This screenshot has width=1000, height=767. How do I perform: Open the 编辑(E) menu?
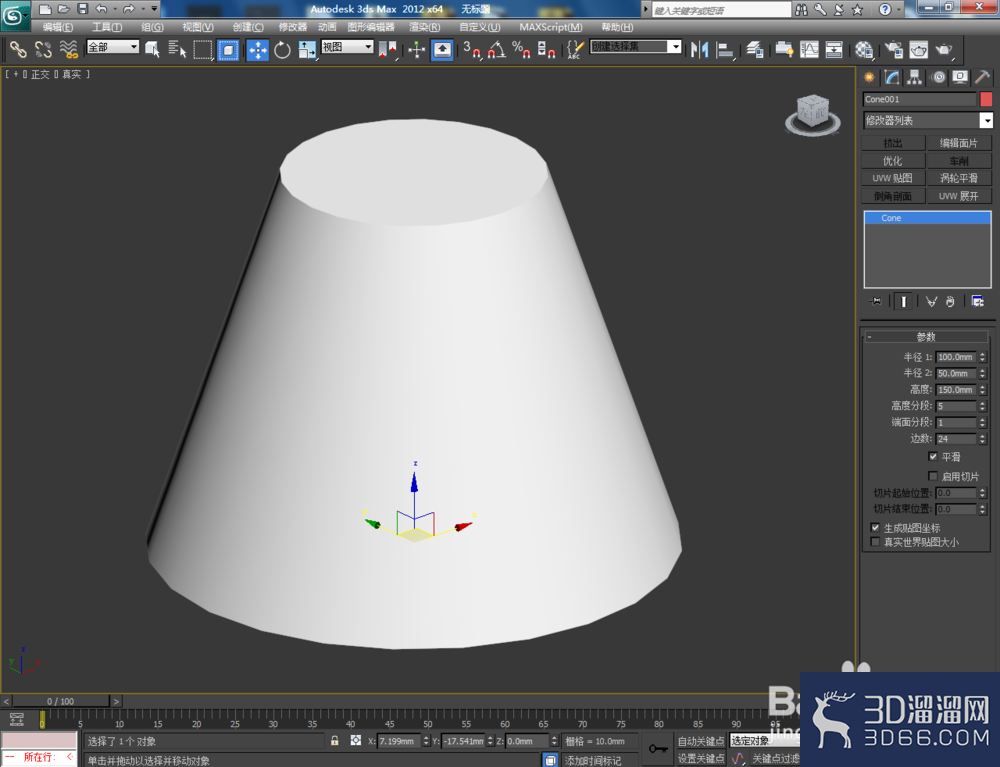(57, 27)
